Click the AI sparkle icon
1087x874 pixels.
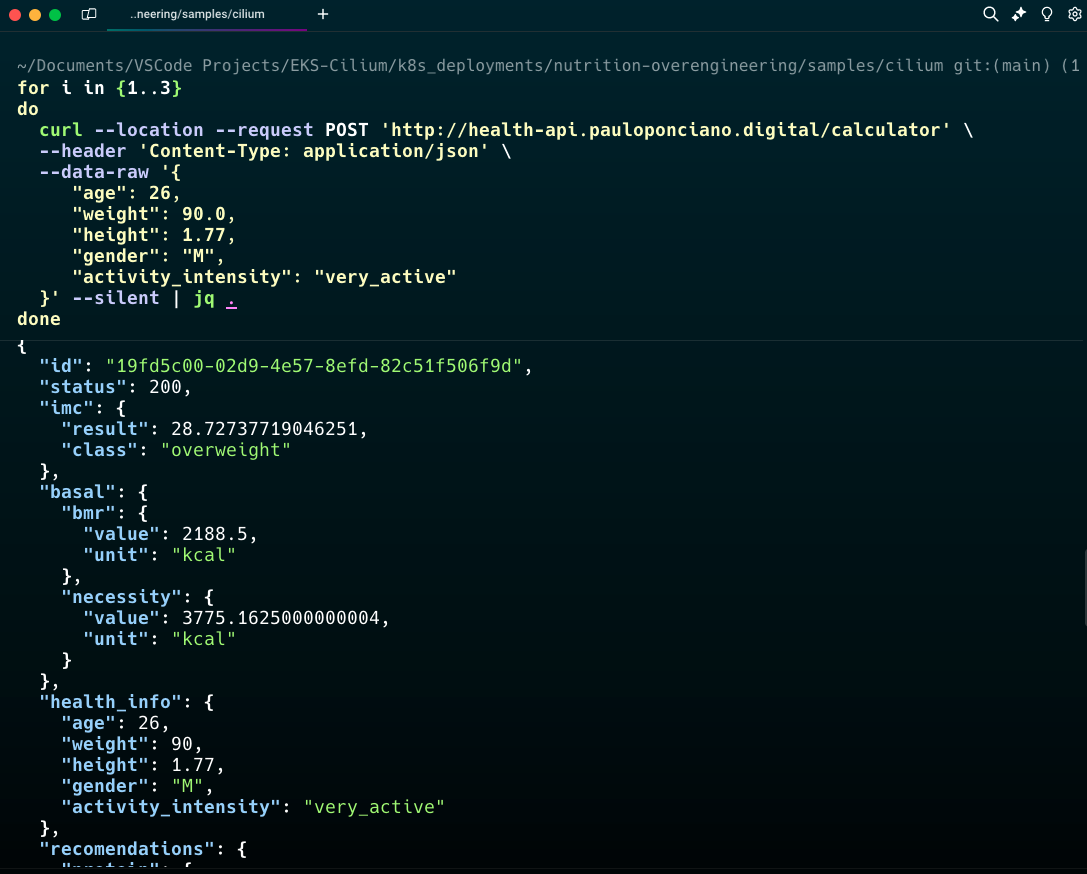click(1018, 14)
